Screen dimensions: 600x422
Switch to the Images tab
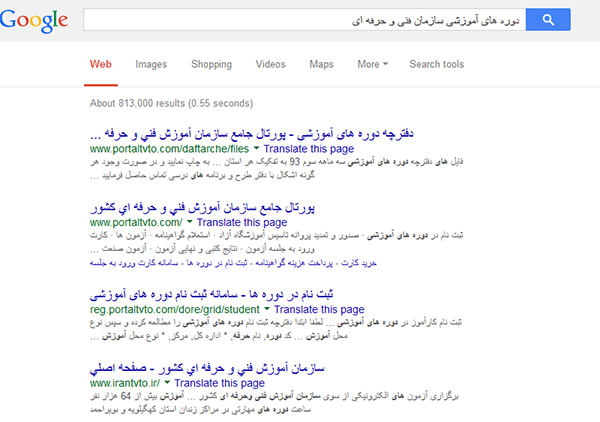[x=151, y=64]
